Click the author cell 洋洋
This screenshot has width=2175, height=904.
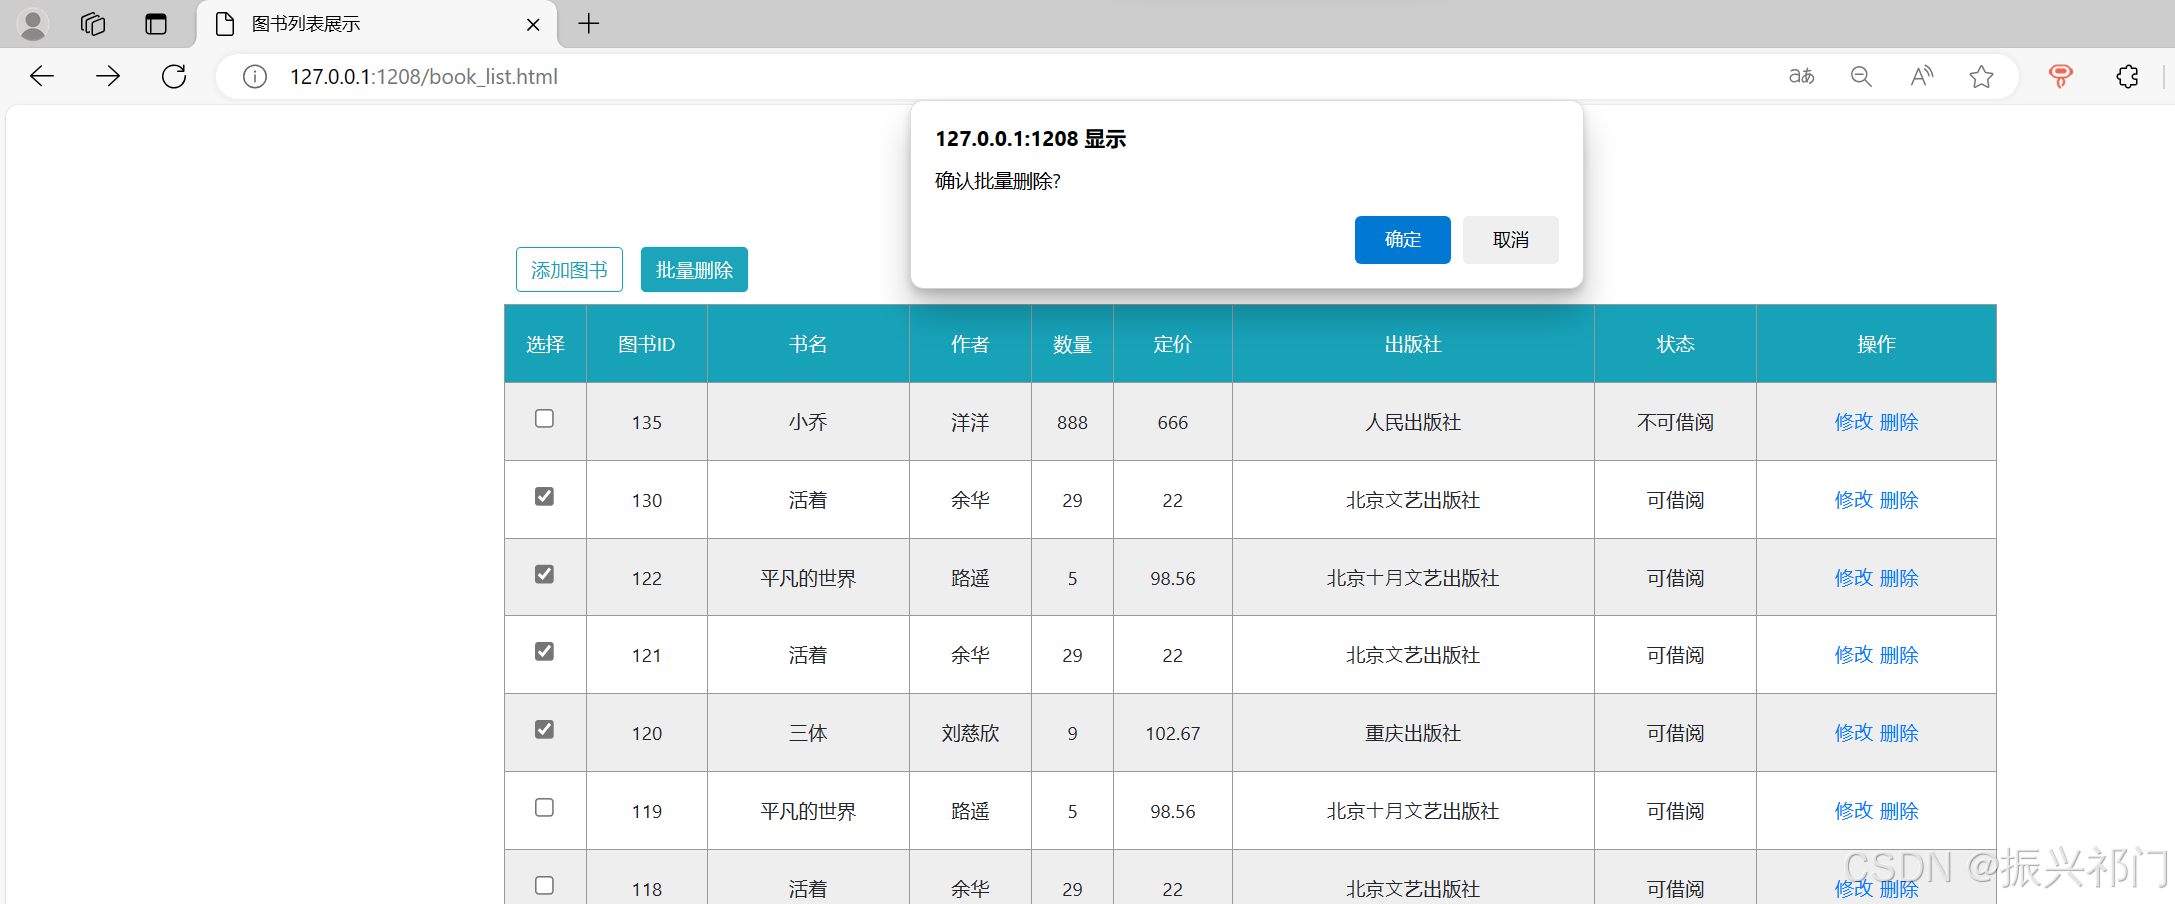pos(970,422)
